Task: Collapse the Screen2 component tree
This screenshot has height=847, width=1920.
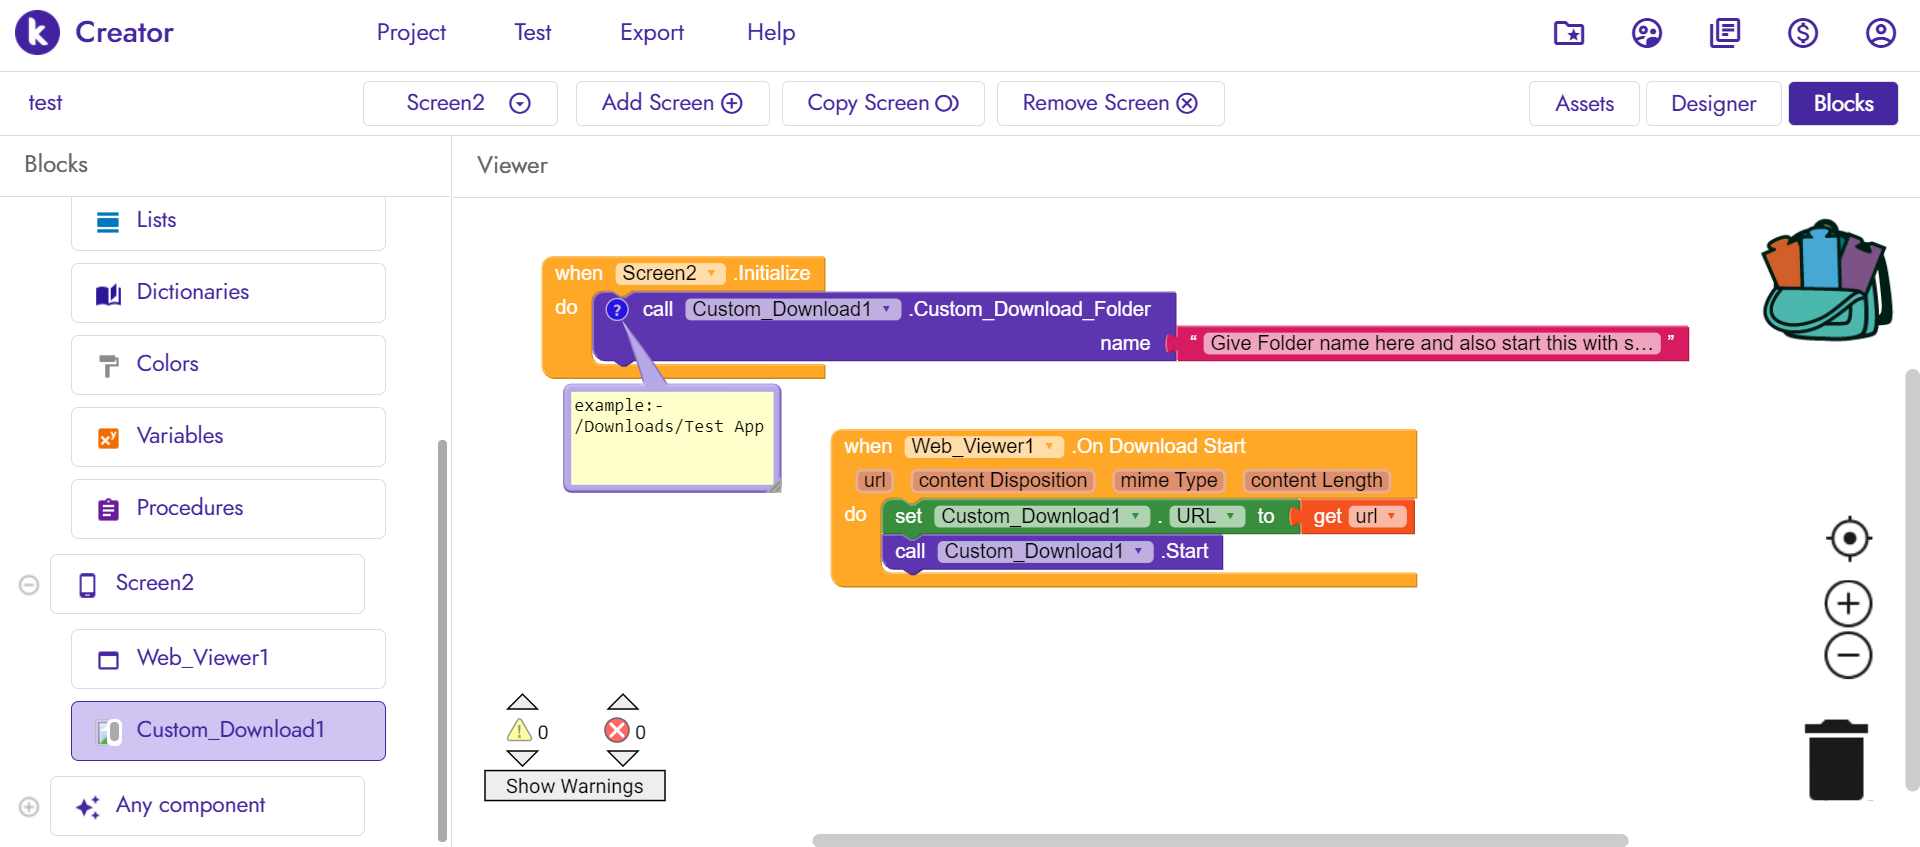Action: coord(29,585)
